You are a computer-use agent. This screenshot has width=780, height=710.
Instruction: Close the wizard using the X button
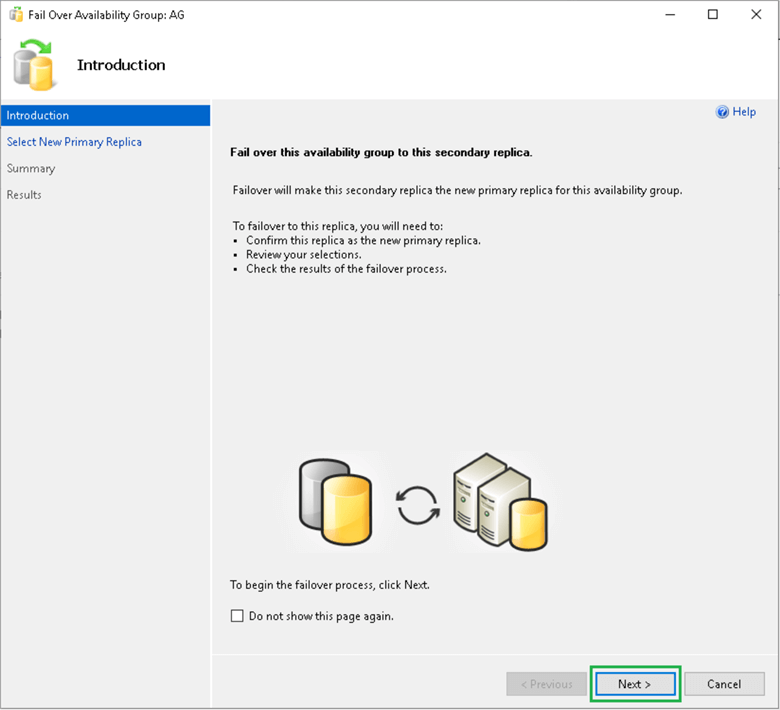[757, 15]
